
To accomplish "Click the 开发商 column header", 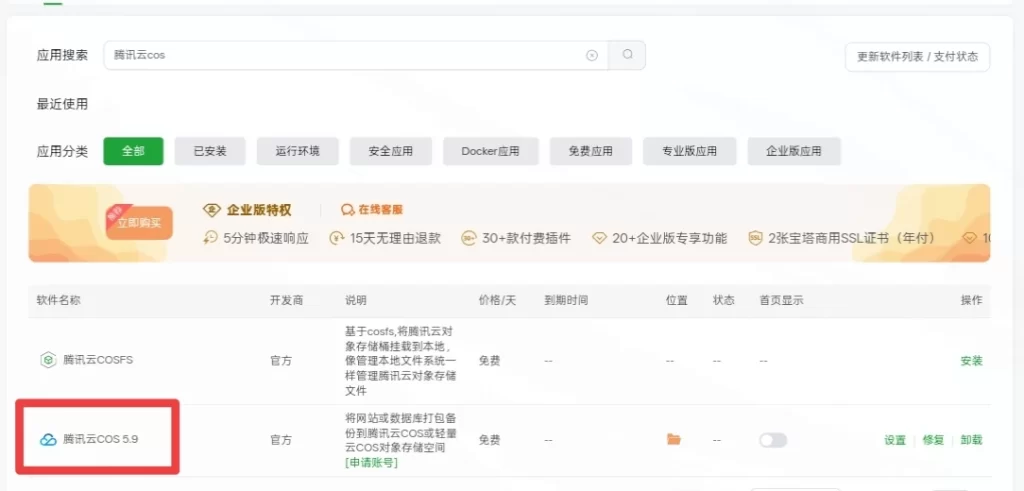I will pos(287,300).
